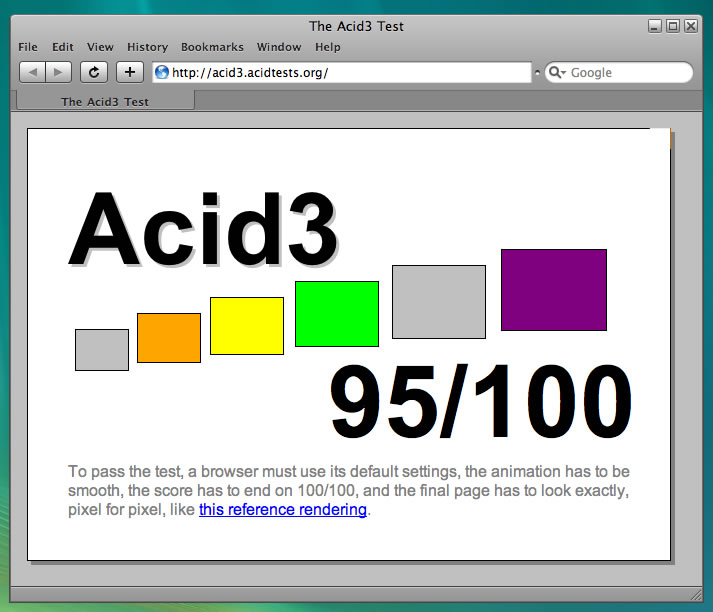Reload the Acid3 test page
The image size is (713, 612).
tap(94, 72)
